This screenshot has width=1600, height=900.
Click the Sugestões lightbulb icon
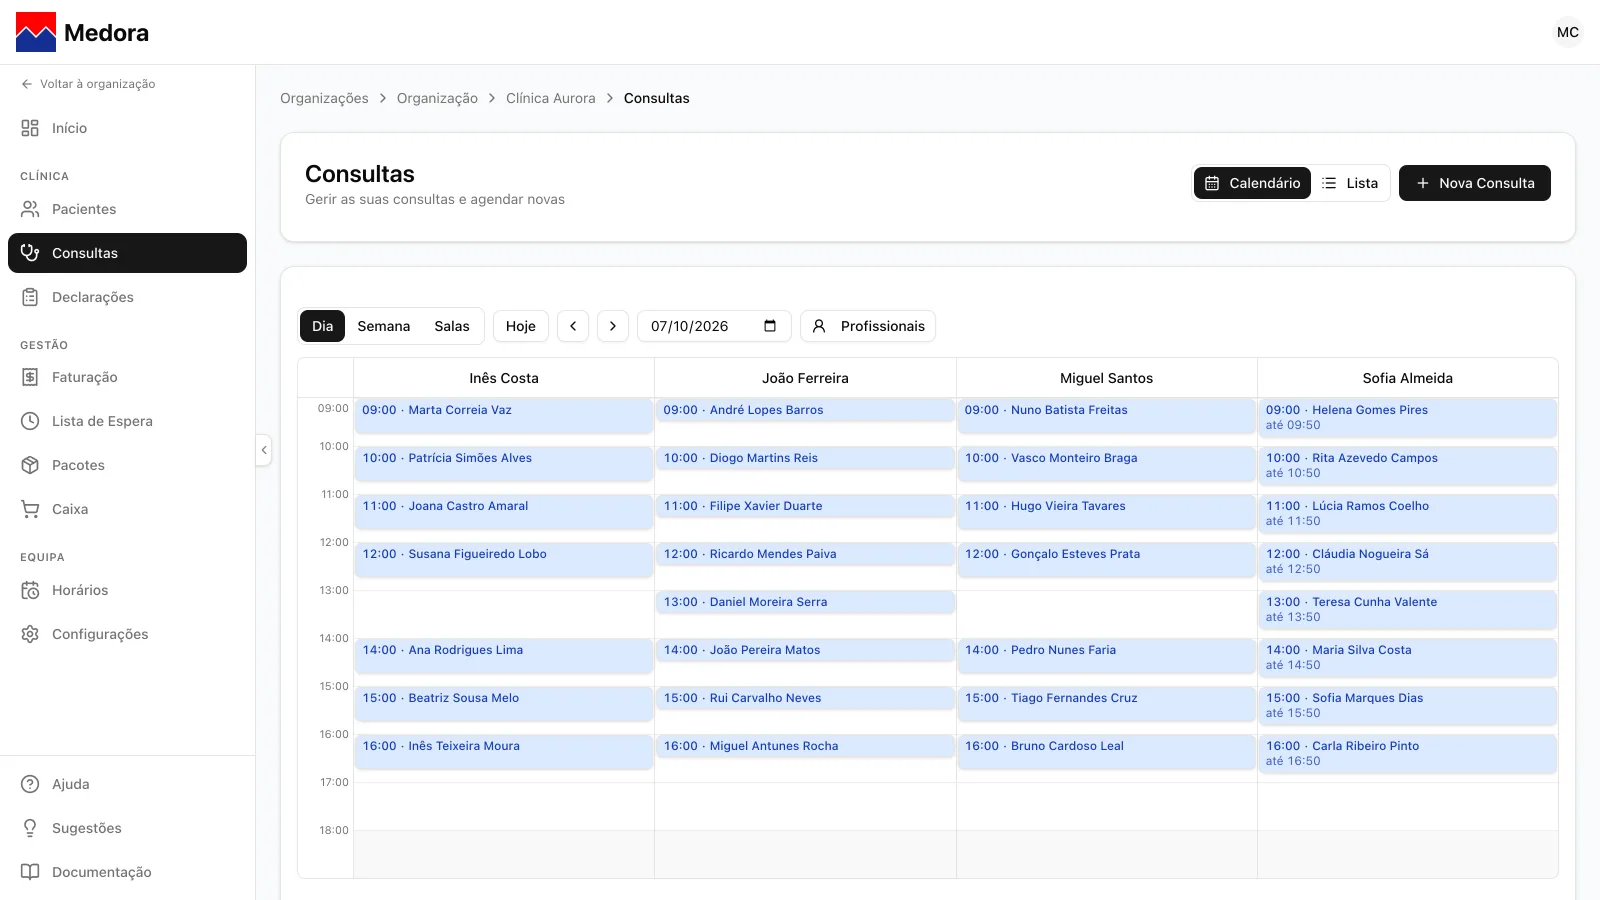(x=30, y=828)
